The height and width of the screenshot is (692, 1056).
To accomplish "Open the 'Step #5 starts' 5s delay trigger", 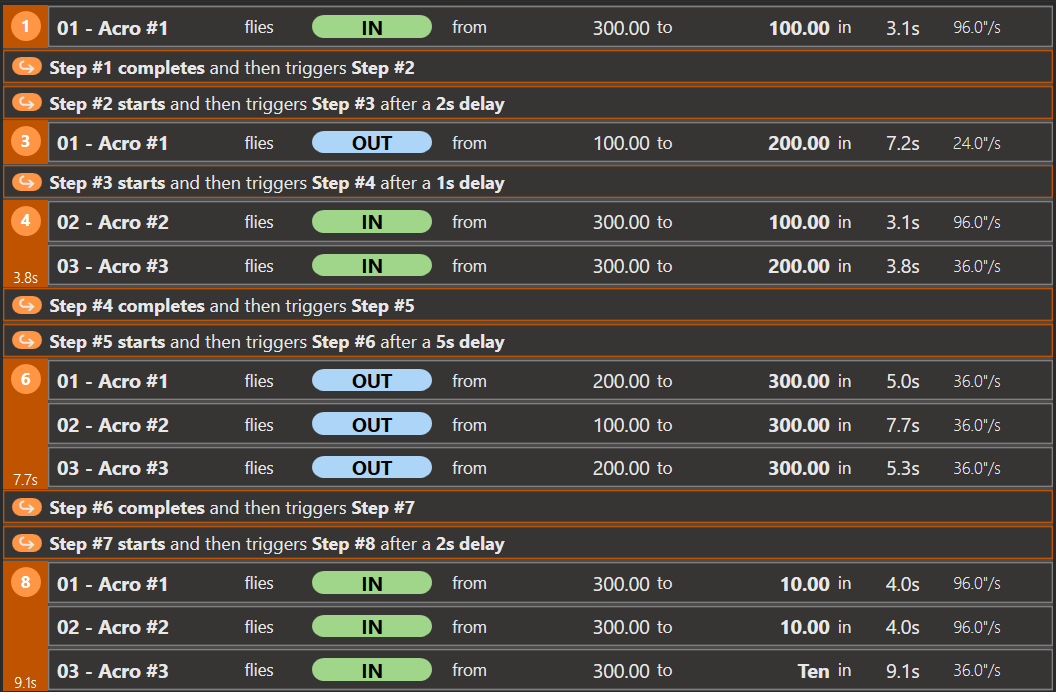I will pos(277,342).
